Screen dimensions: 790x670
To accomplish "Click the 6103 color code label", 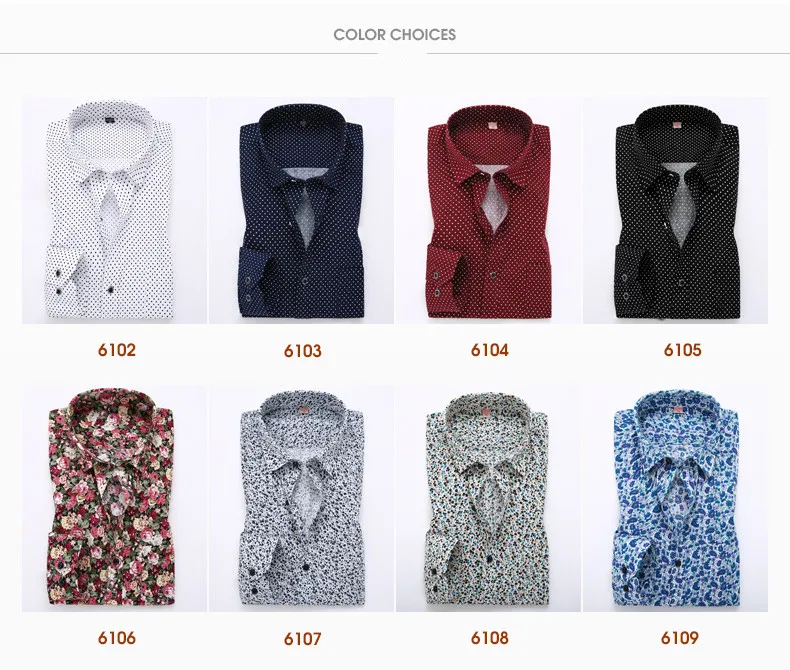I will [302, 351].
